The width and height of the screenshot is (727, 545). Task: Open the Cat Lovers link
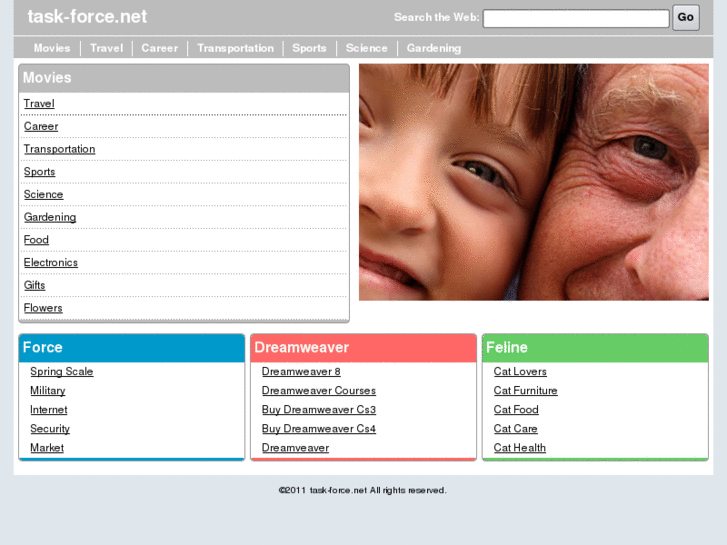(x=520, y=372)
